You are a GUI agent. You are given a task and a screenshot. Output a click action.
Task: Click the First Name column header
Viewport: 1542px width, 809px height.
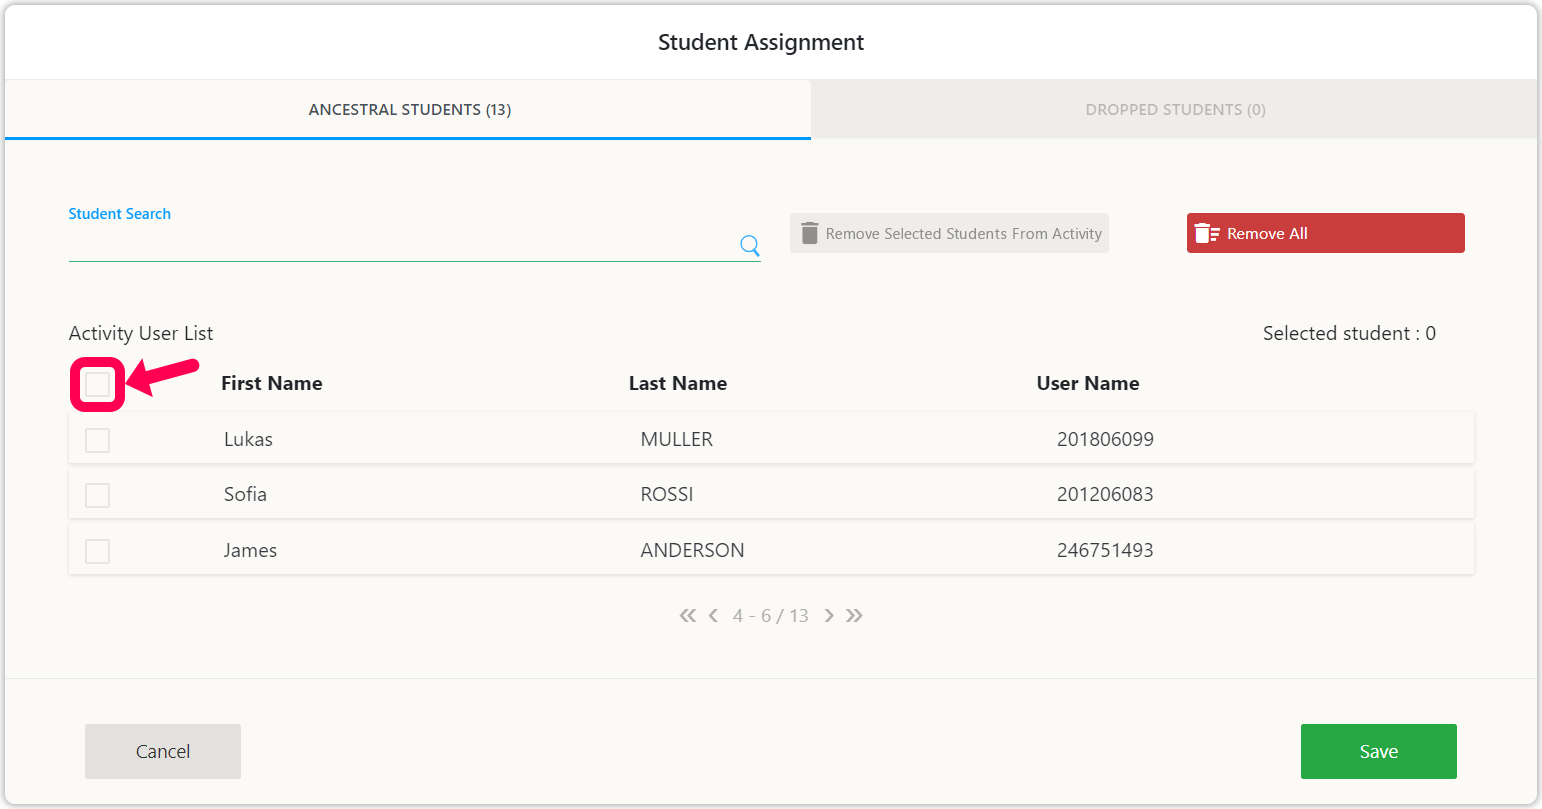272,383
